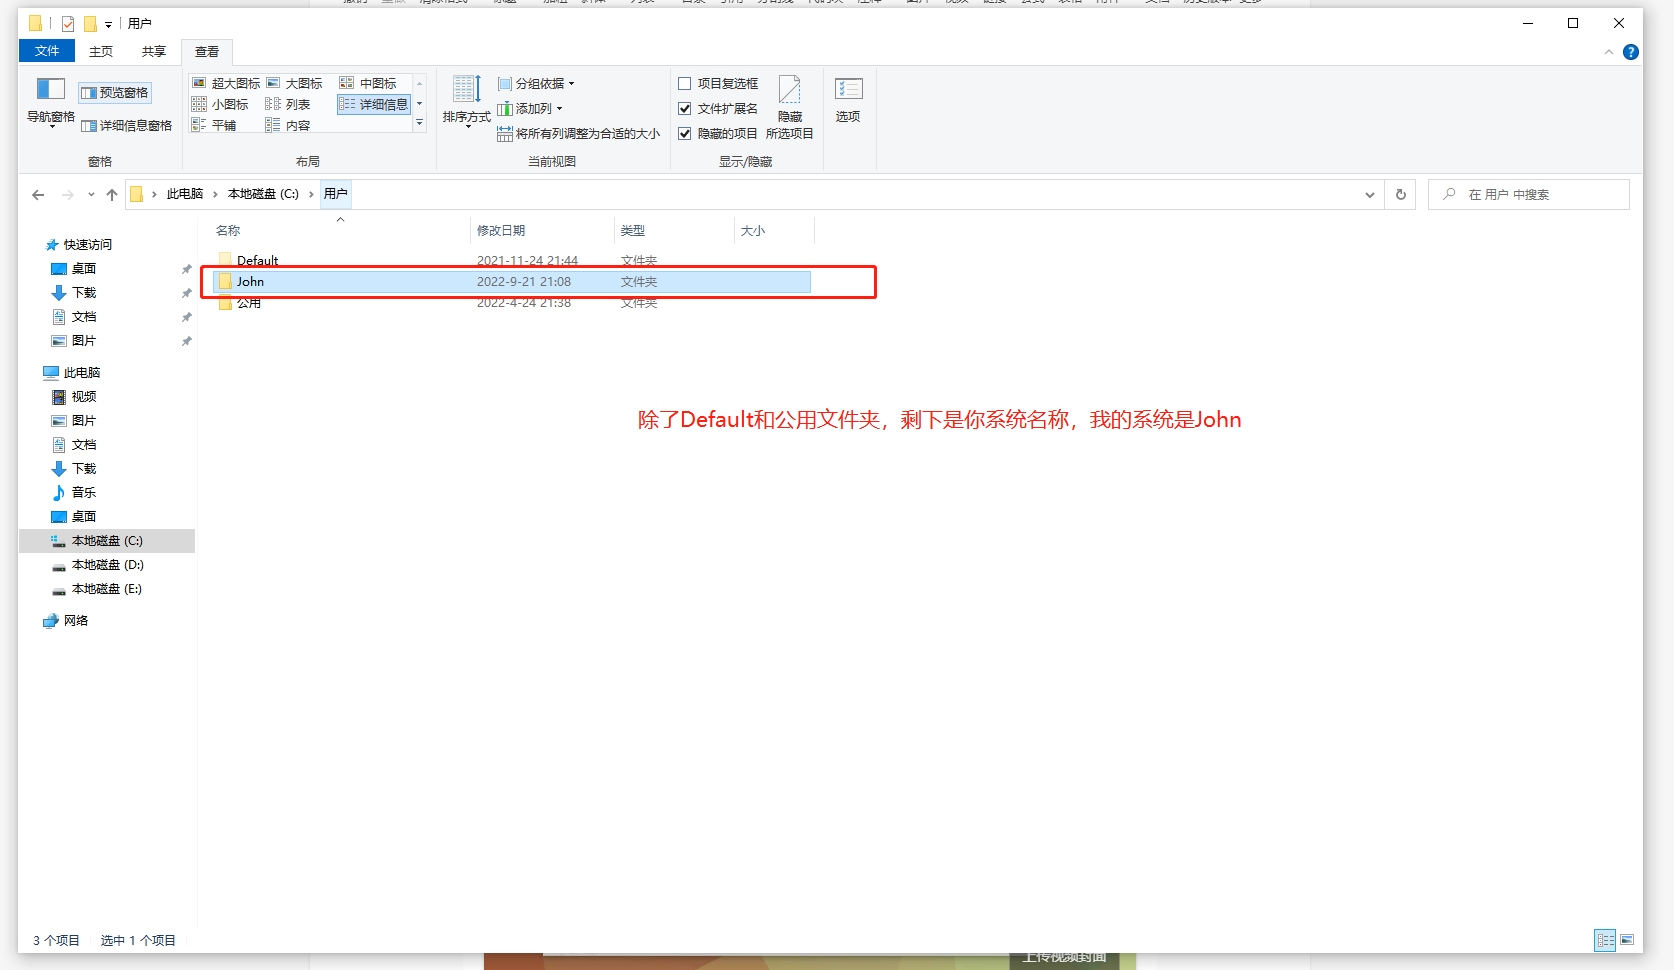
Task: Open pinned 下载 under quick access
Action: point(84,293)
